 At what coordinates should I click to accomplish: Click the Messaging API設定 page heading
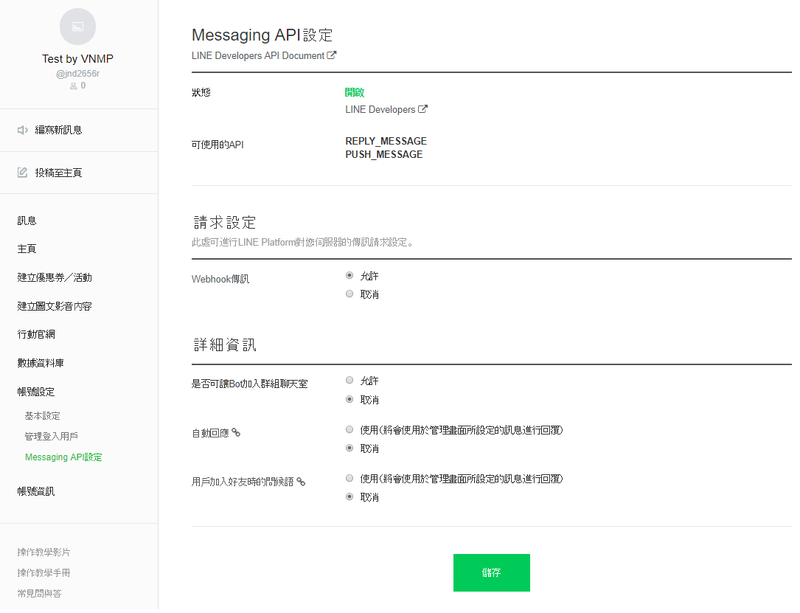[262, 35]
